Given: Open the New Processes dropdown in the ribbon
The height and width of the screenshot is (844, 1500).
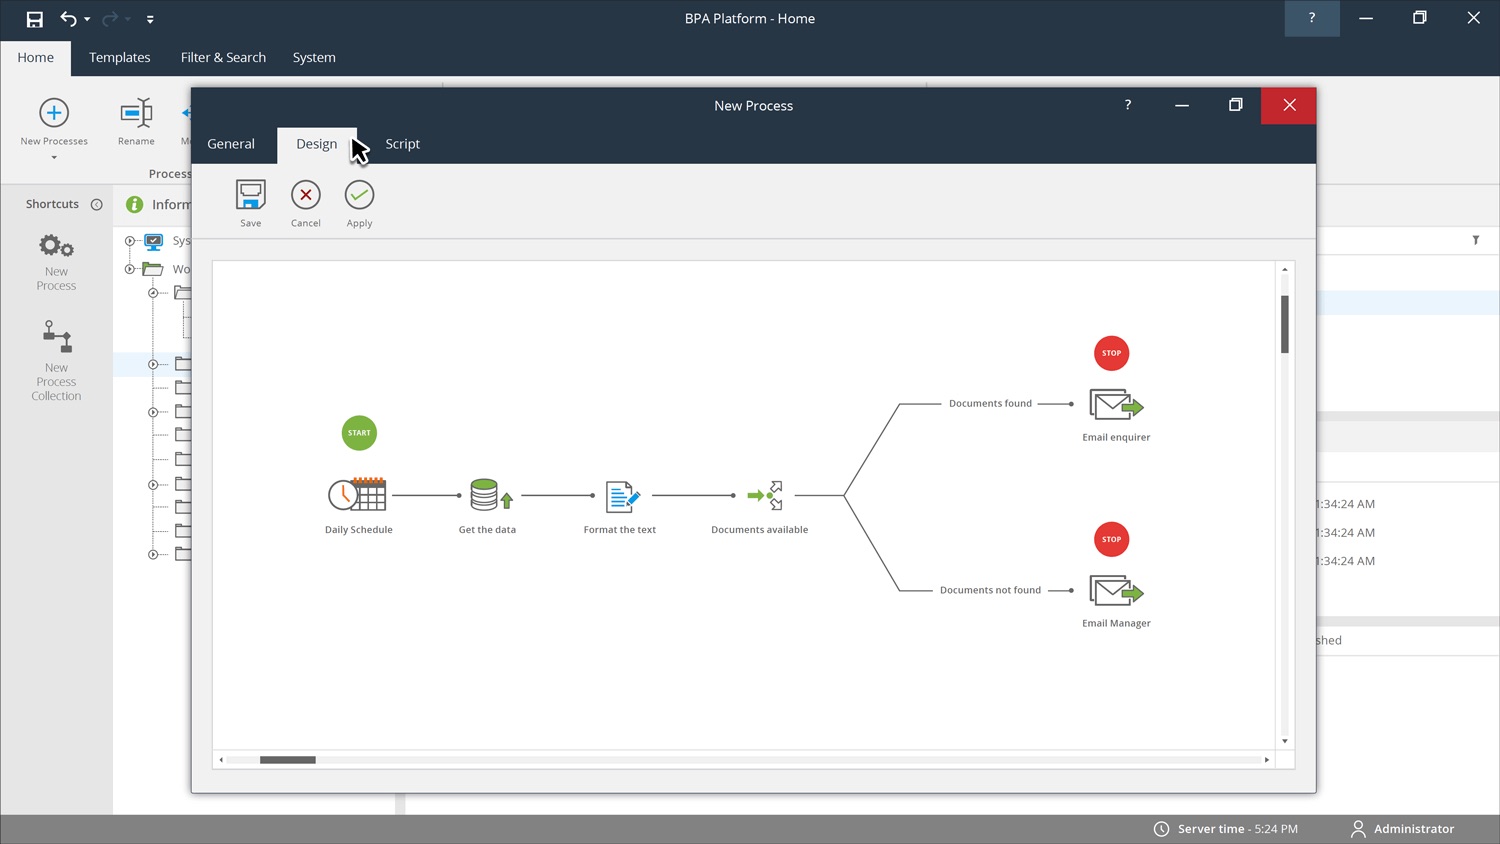Looking at the screenshot, I should [54, 156].
